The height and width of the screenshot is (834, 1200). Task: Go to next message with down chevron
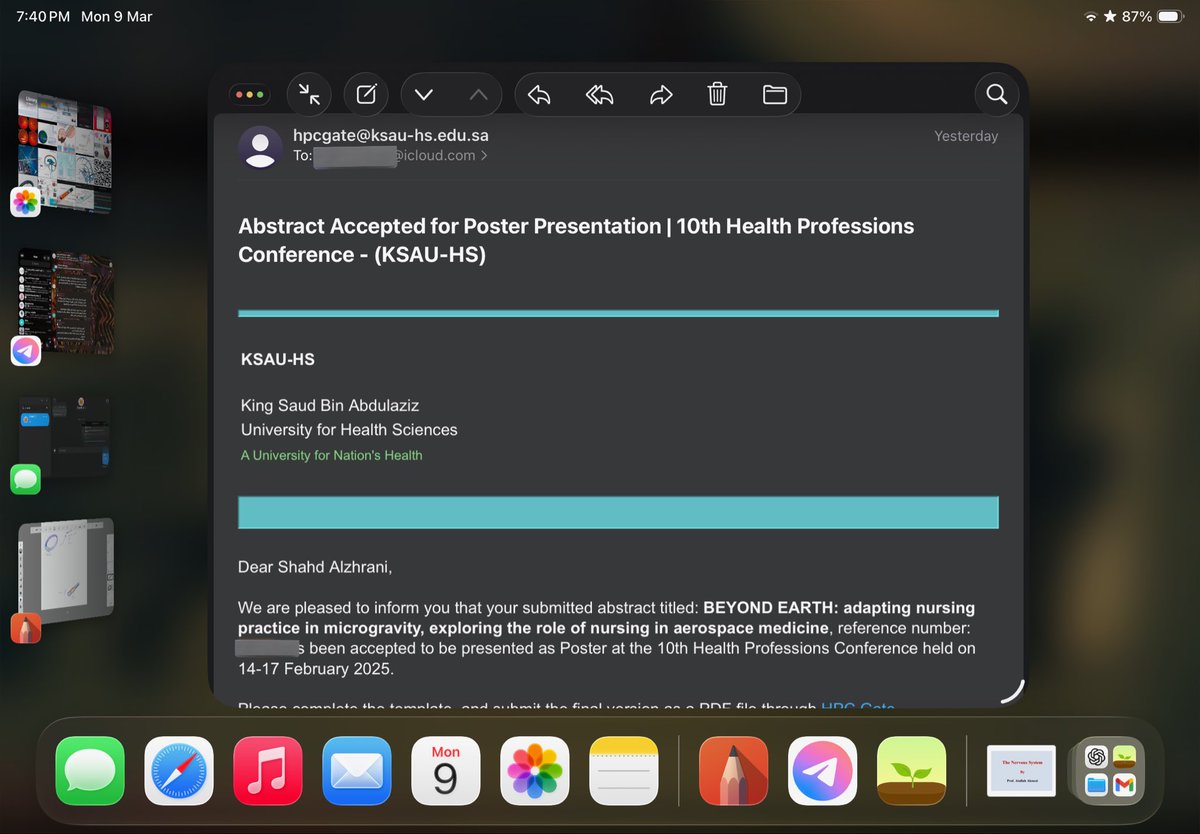tap(424, 95)
